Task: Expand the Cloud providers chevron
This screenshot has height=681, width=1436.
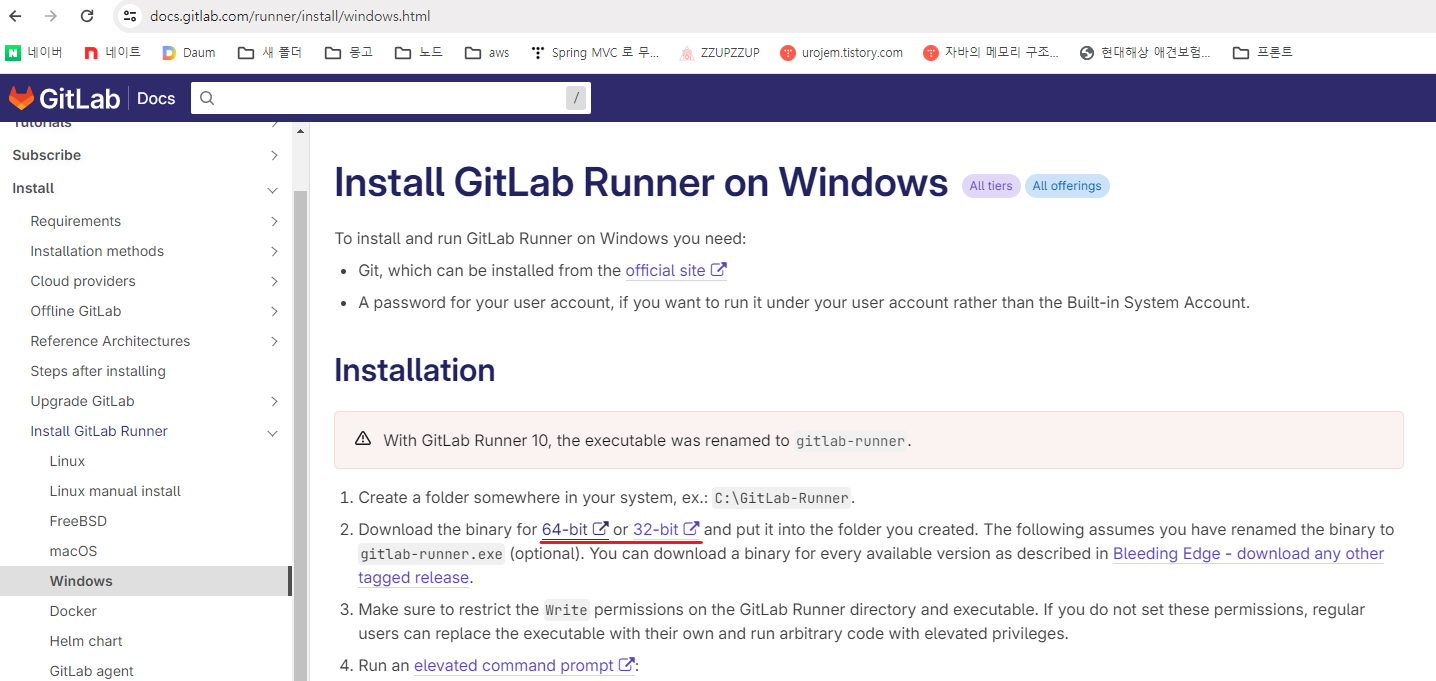Action: click(x=274, y=281)
